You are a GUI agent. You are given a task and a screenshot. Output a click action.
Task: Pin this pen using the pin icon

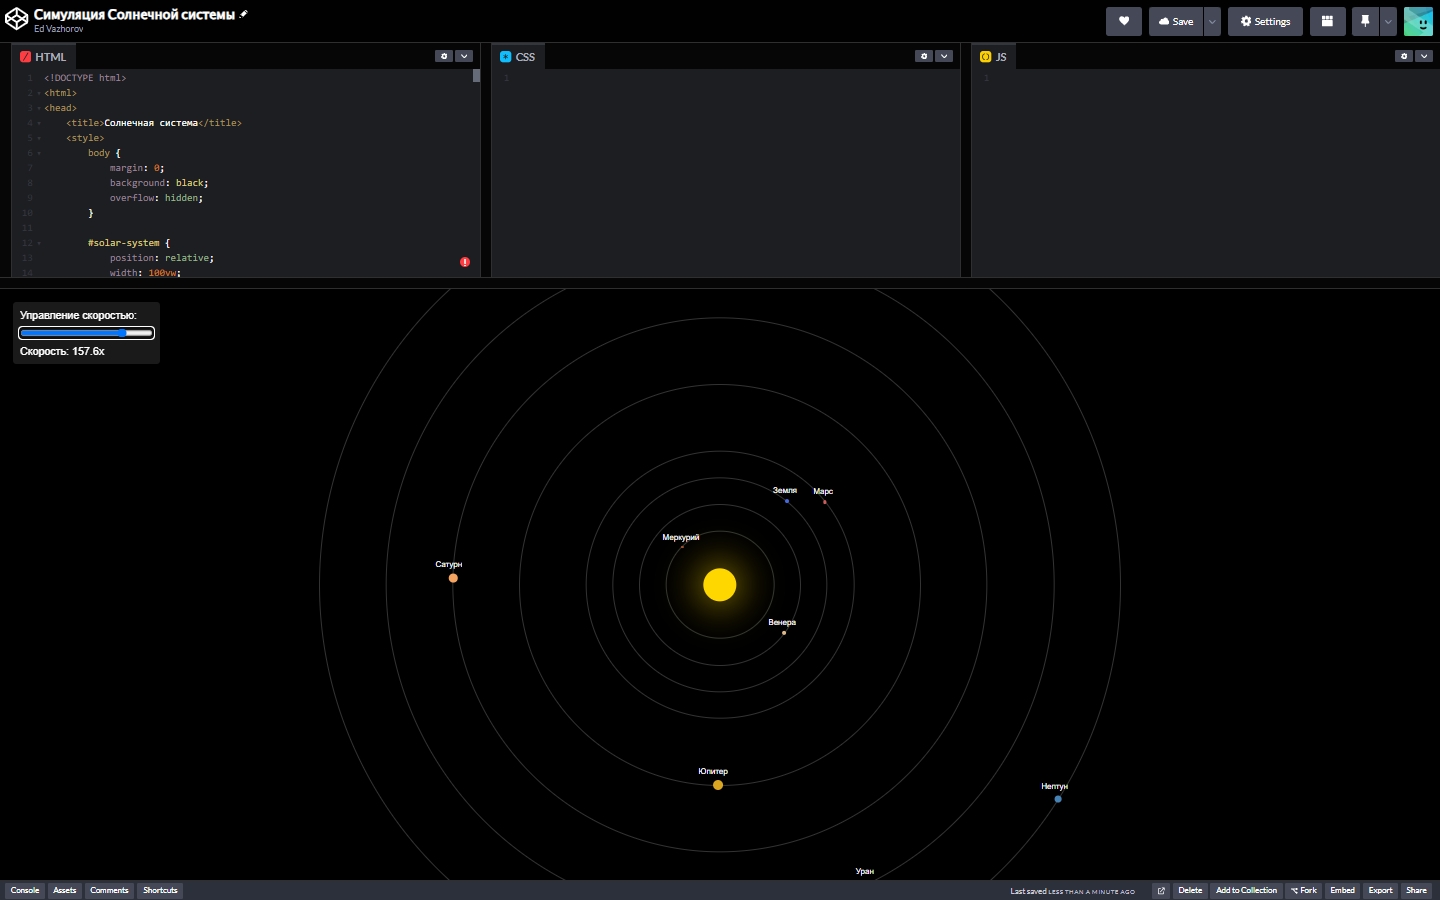pos(1365,21)
